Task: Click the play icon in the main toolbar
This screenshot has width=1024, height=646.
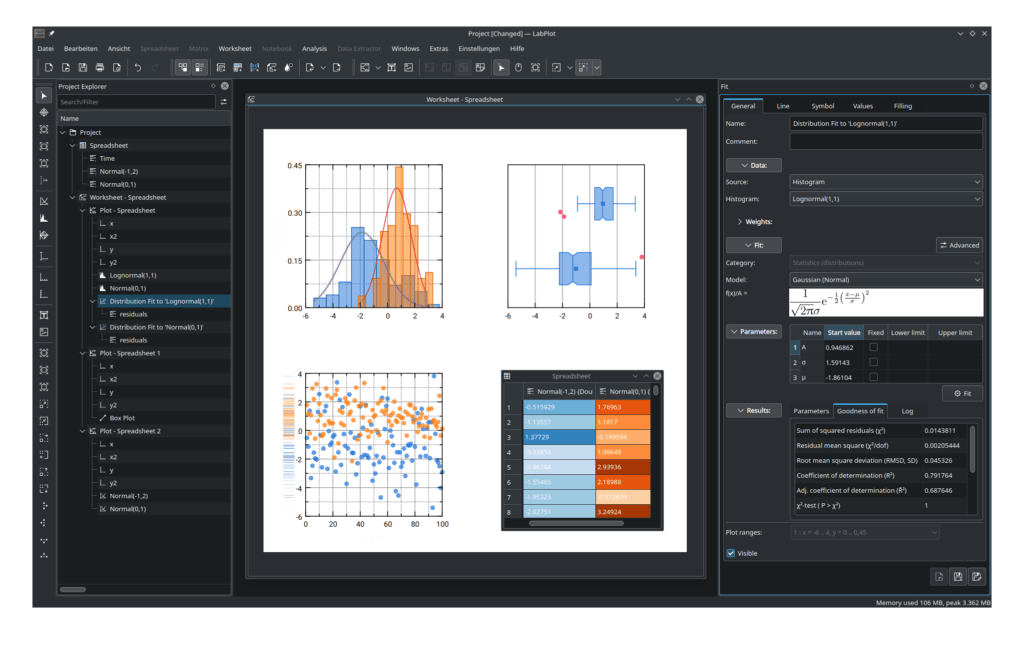Action: tap(501, 68)
